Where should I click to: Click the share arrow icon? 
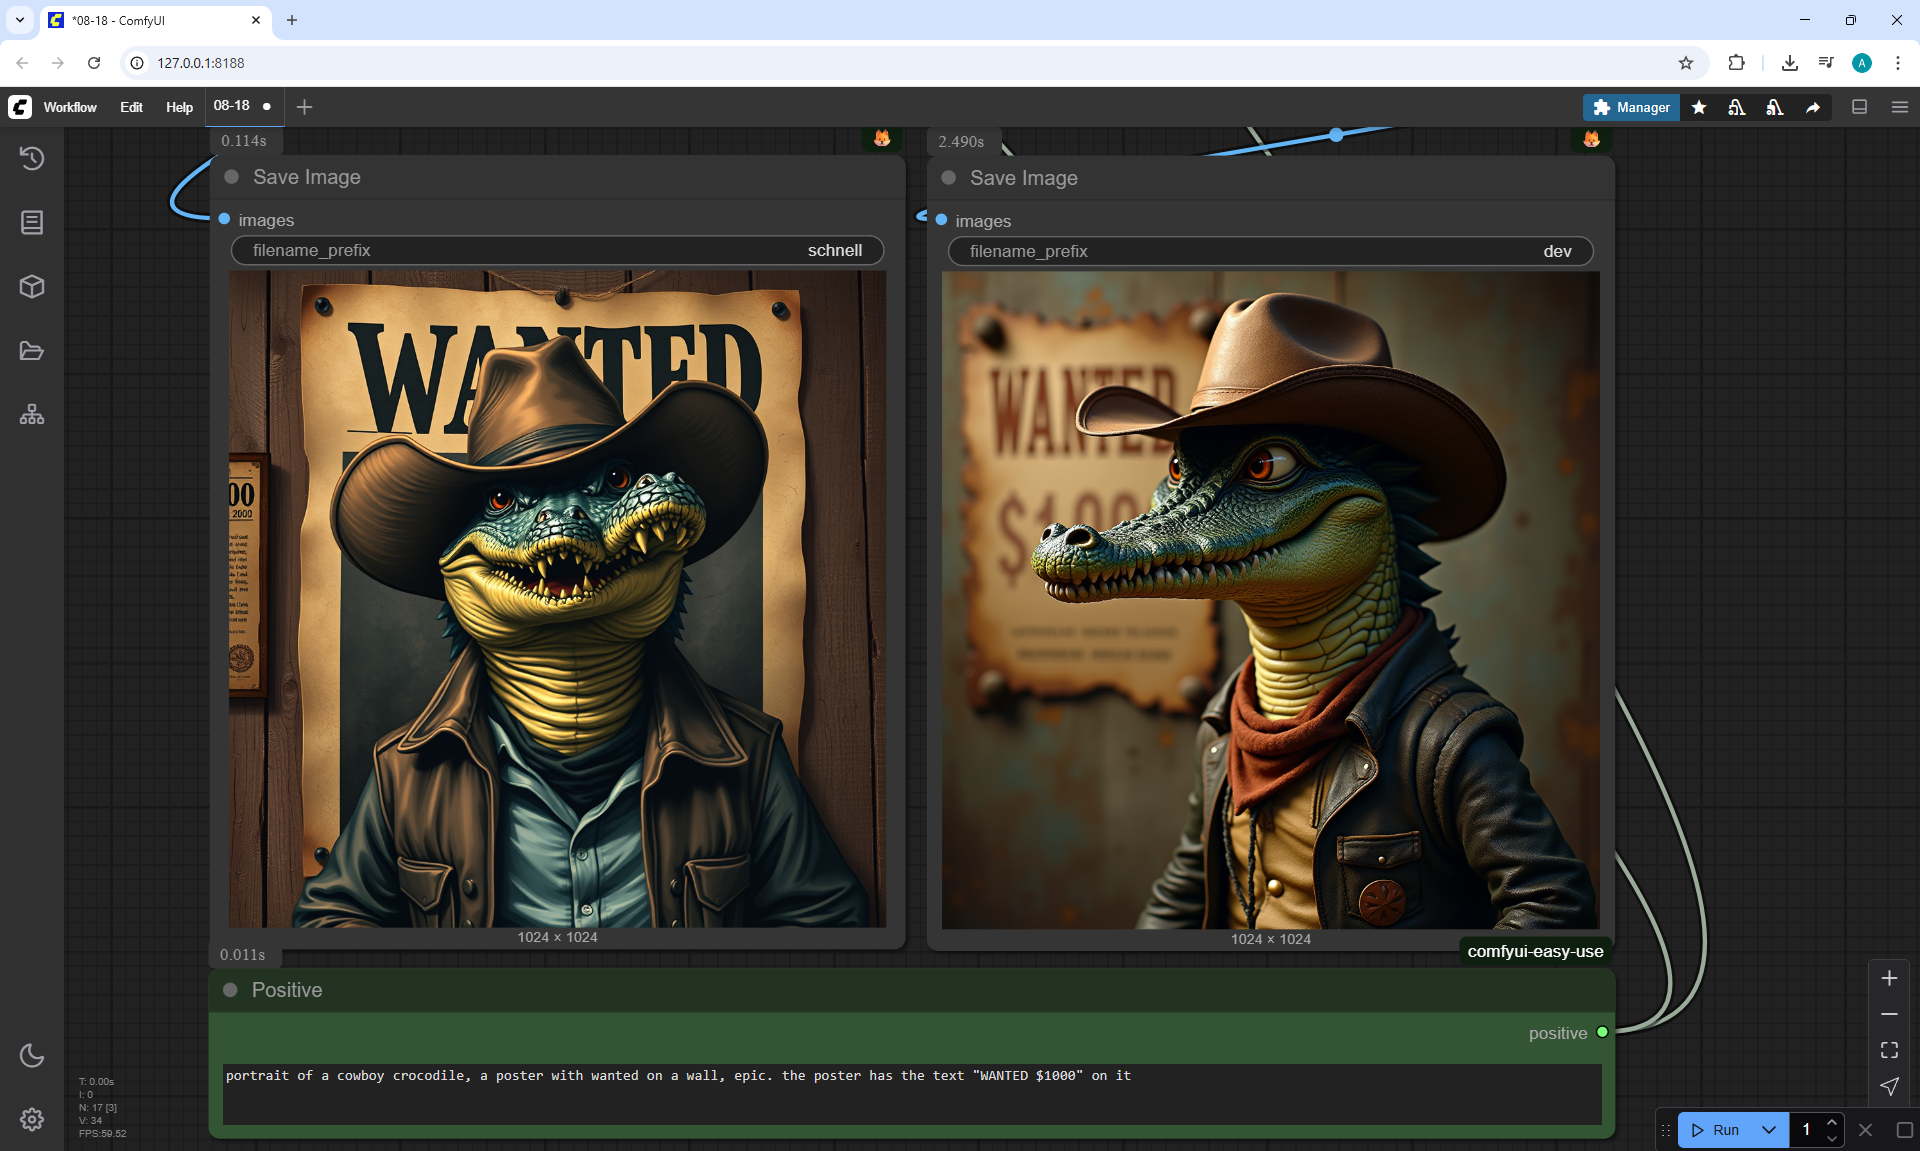pos(1813,107)
